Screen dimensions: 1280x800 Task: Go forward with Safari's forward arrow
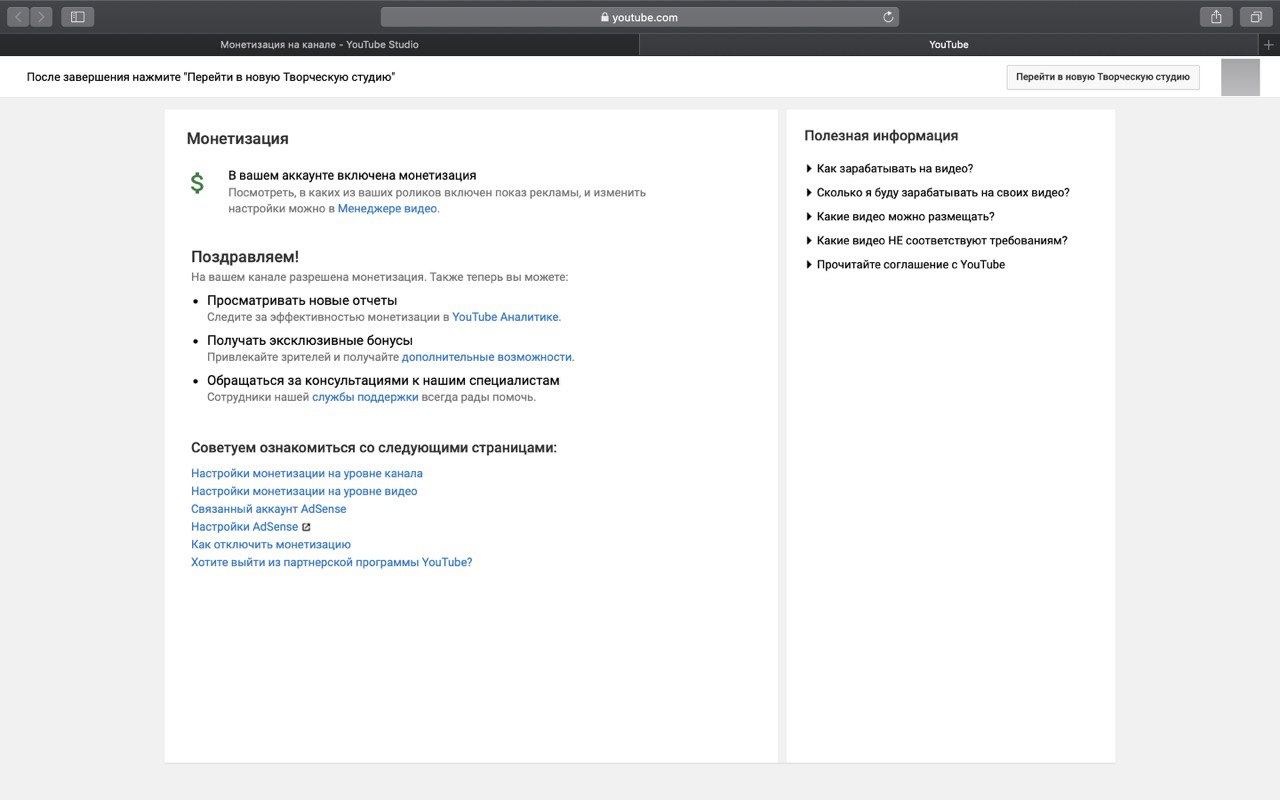coord(41,17)
